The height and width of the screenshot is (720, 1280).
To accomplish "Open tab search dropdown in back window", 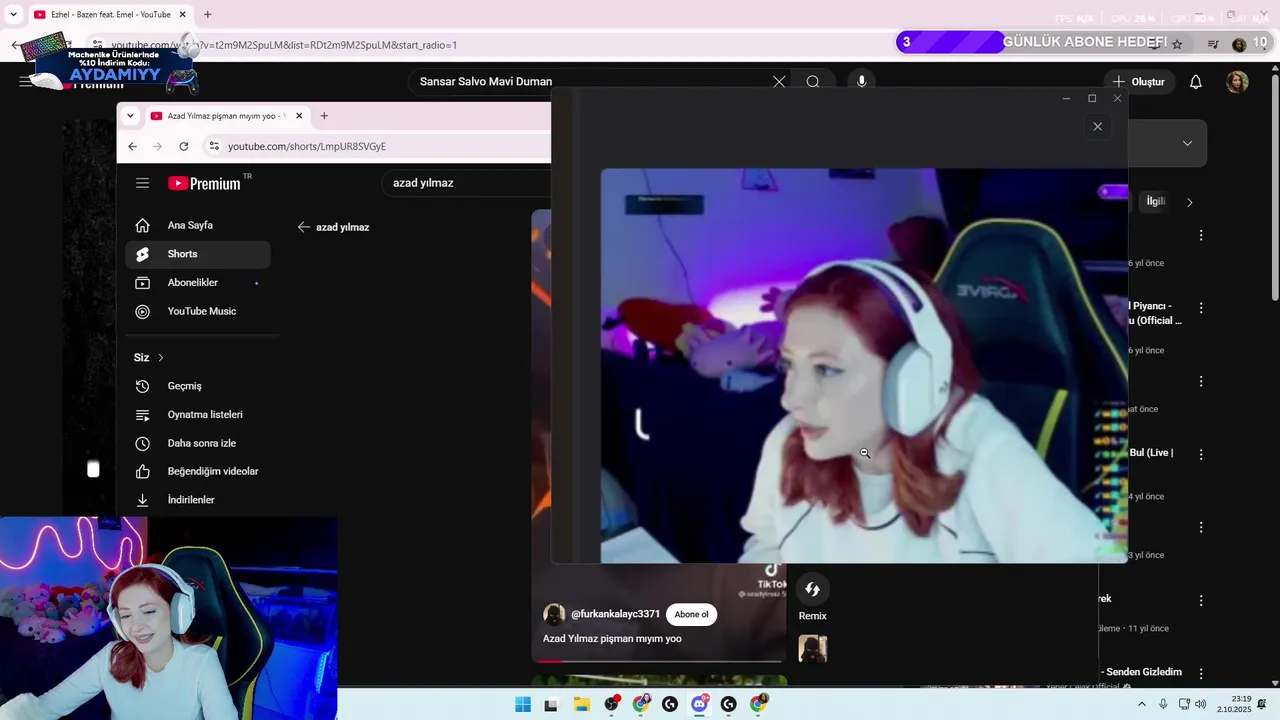I will point(13,15).
